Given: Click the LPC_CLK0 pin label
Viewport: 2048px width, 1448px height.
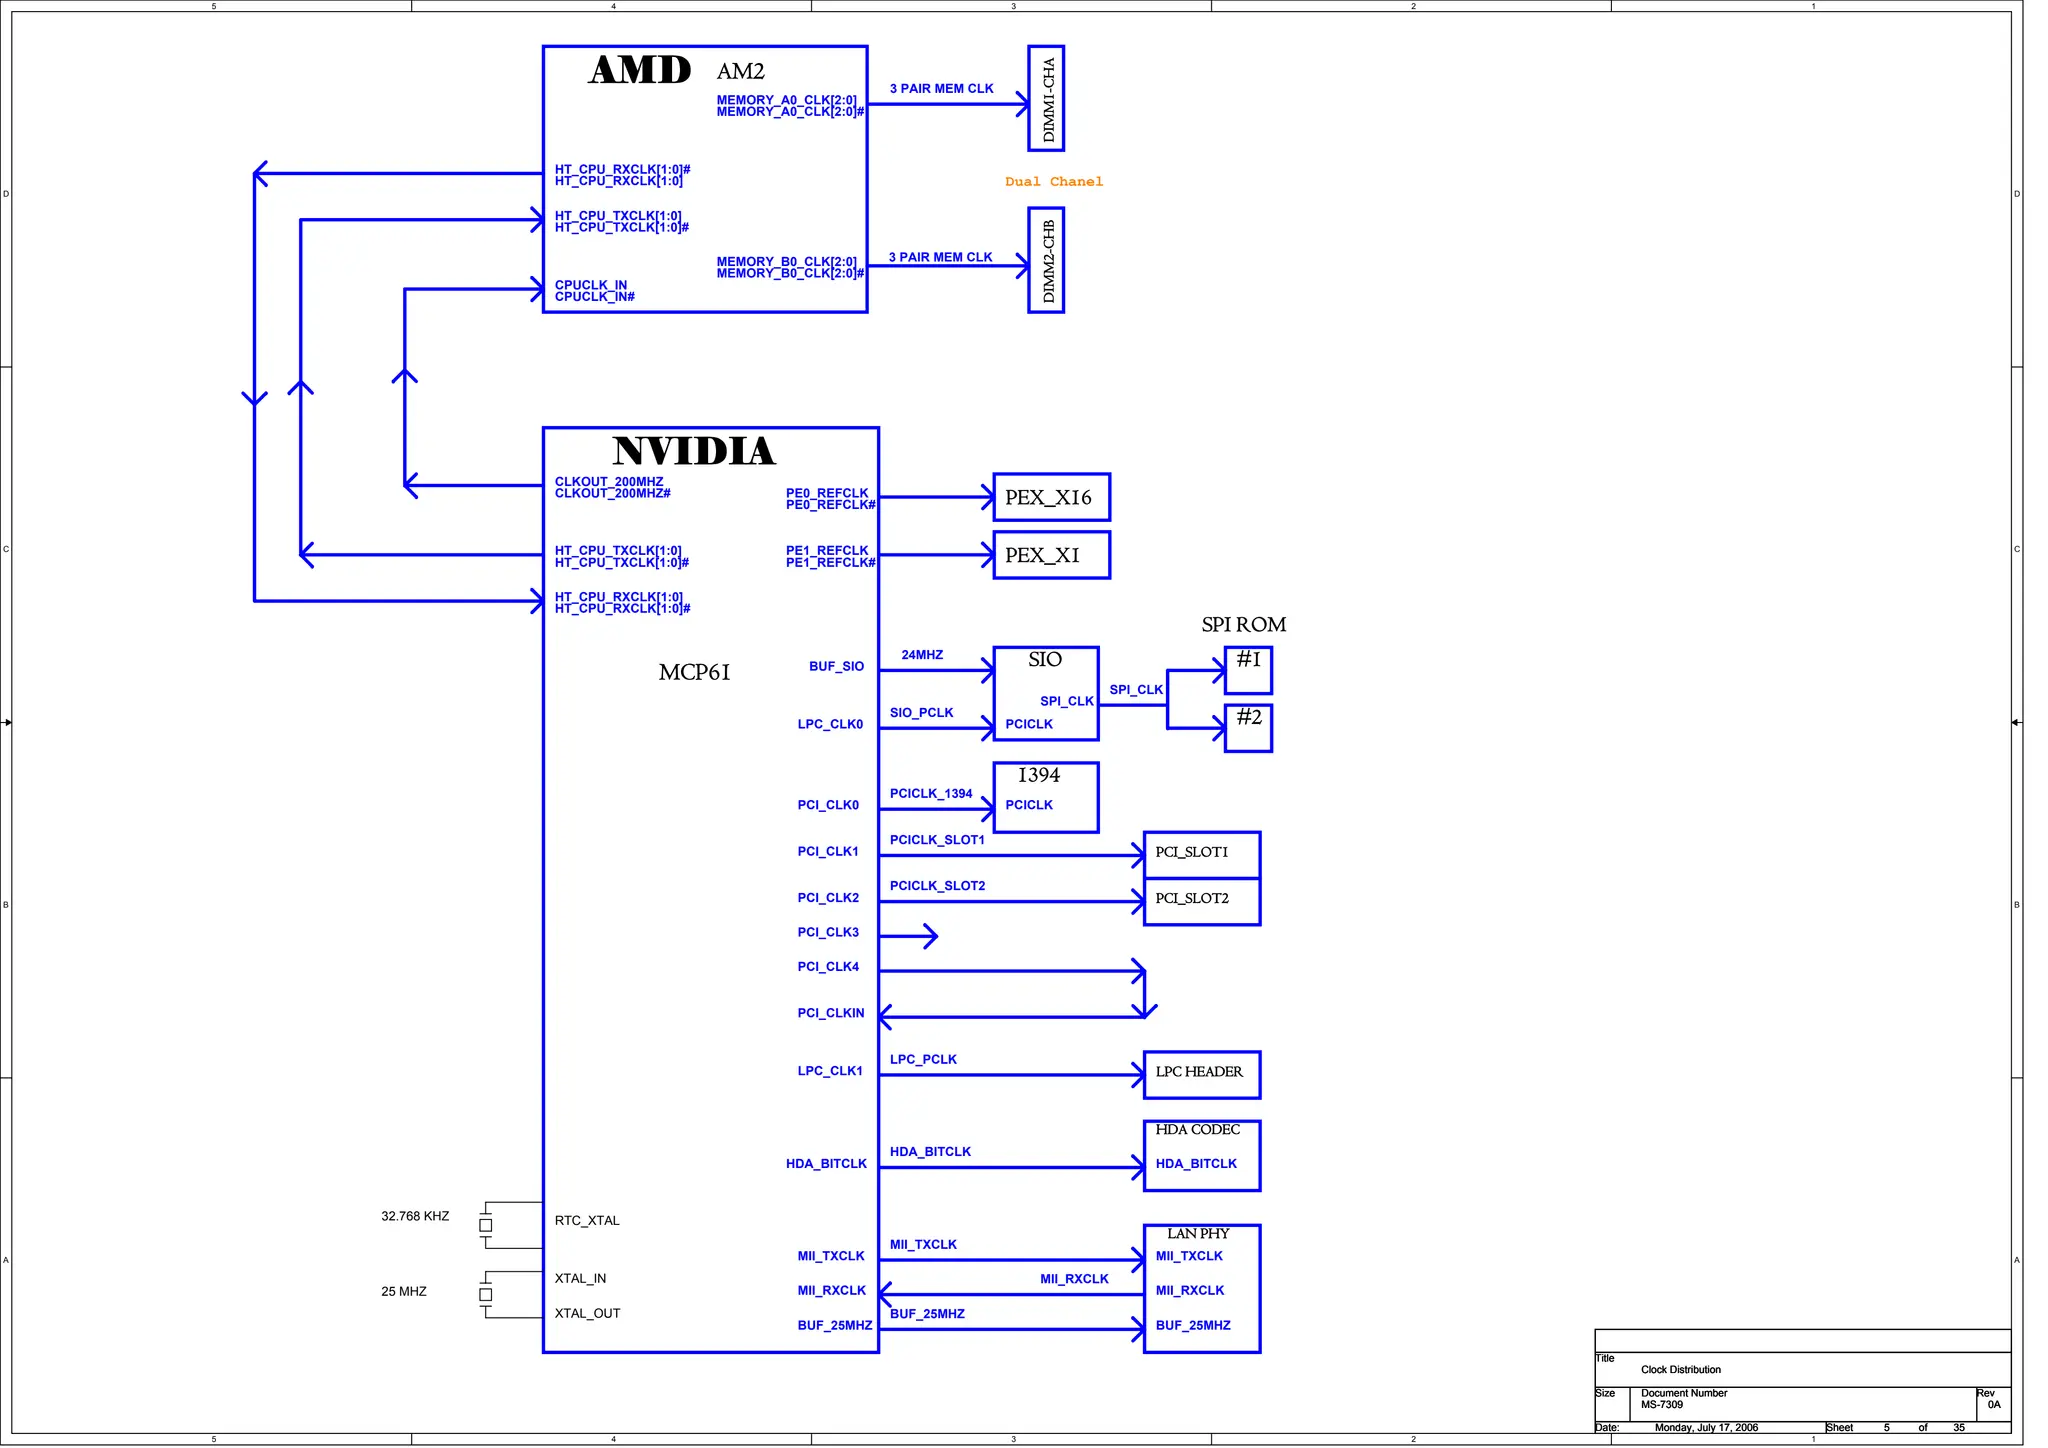Looking at the screenshot, I should coord(830,724).
